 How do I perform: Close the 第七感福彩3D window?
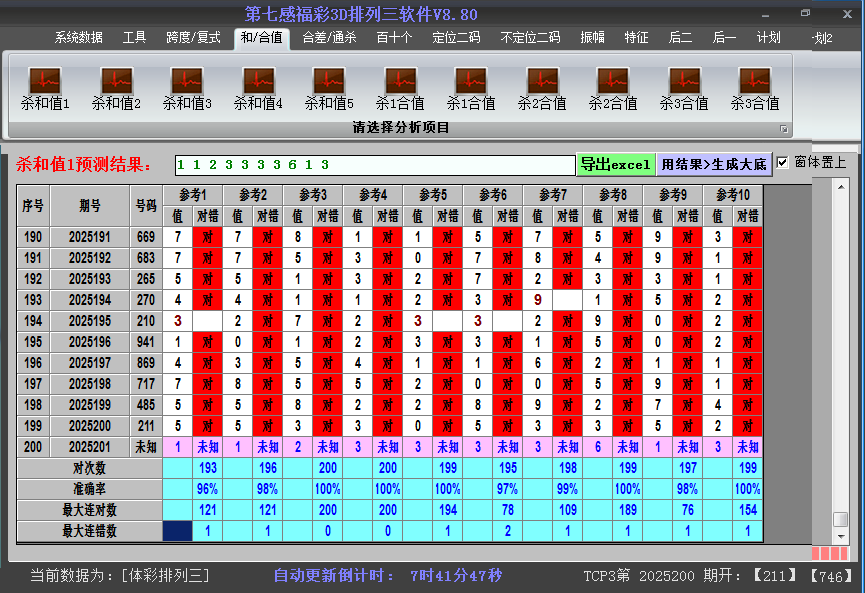coord(847,14)
